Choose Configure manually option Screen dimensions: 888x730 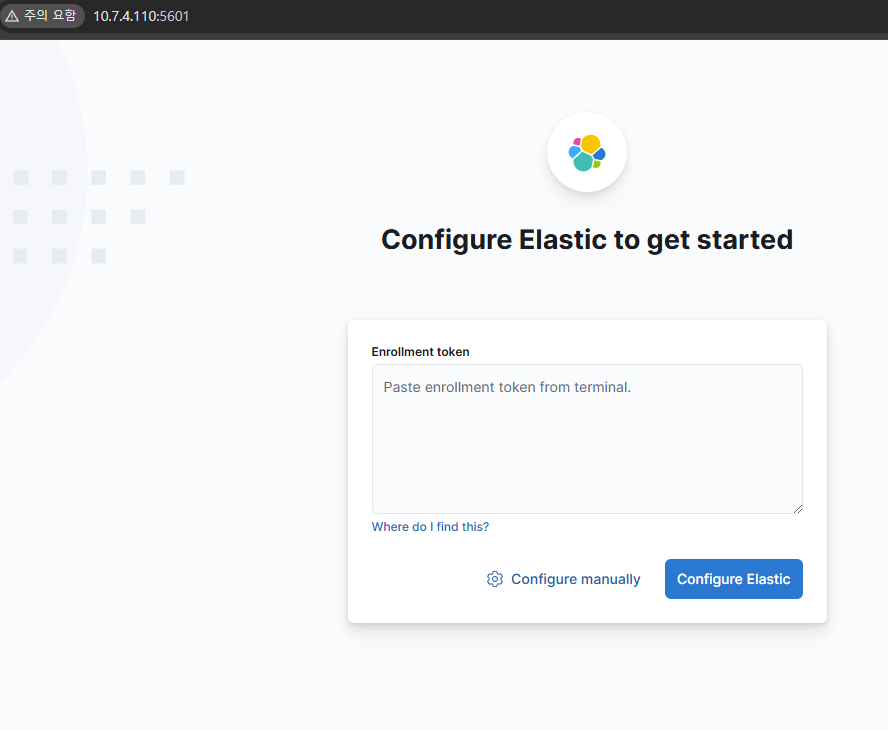[563, 579]
